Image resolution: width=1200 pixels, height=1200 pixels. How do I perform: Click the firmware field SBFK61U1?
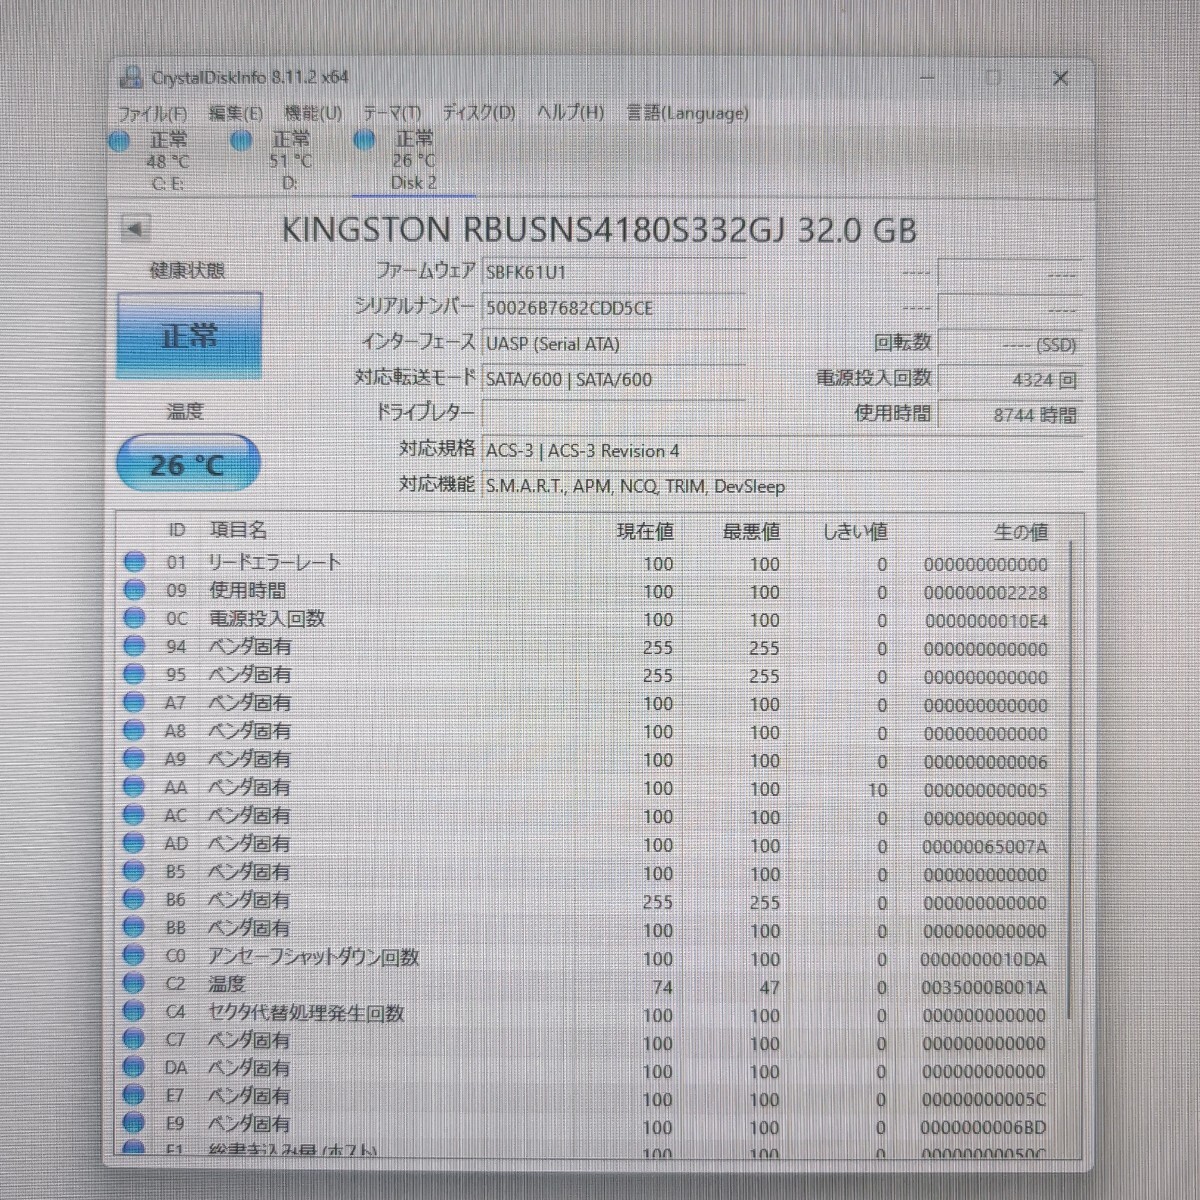tap(613, 272)
